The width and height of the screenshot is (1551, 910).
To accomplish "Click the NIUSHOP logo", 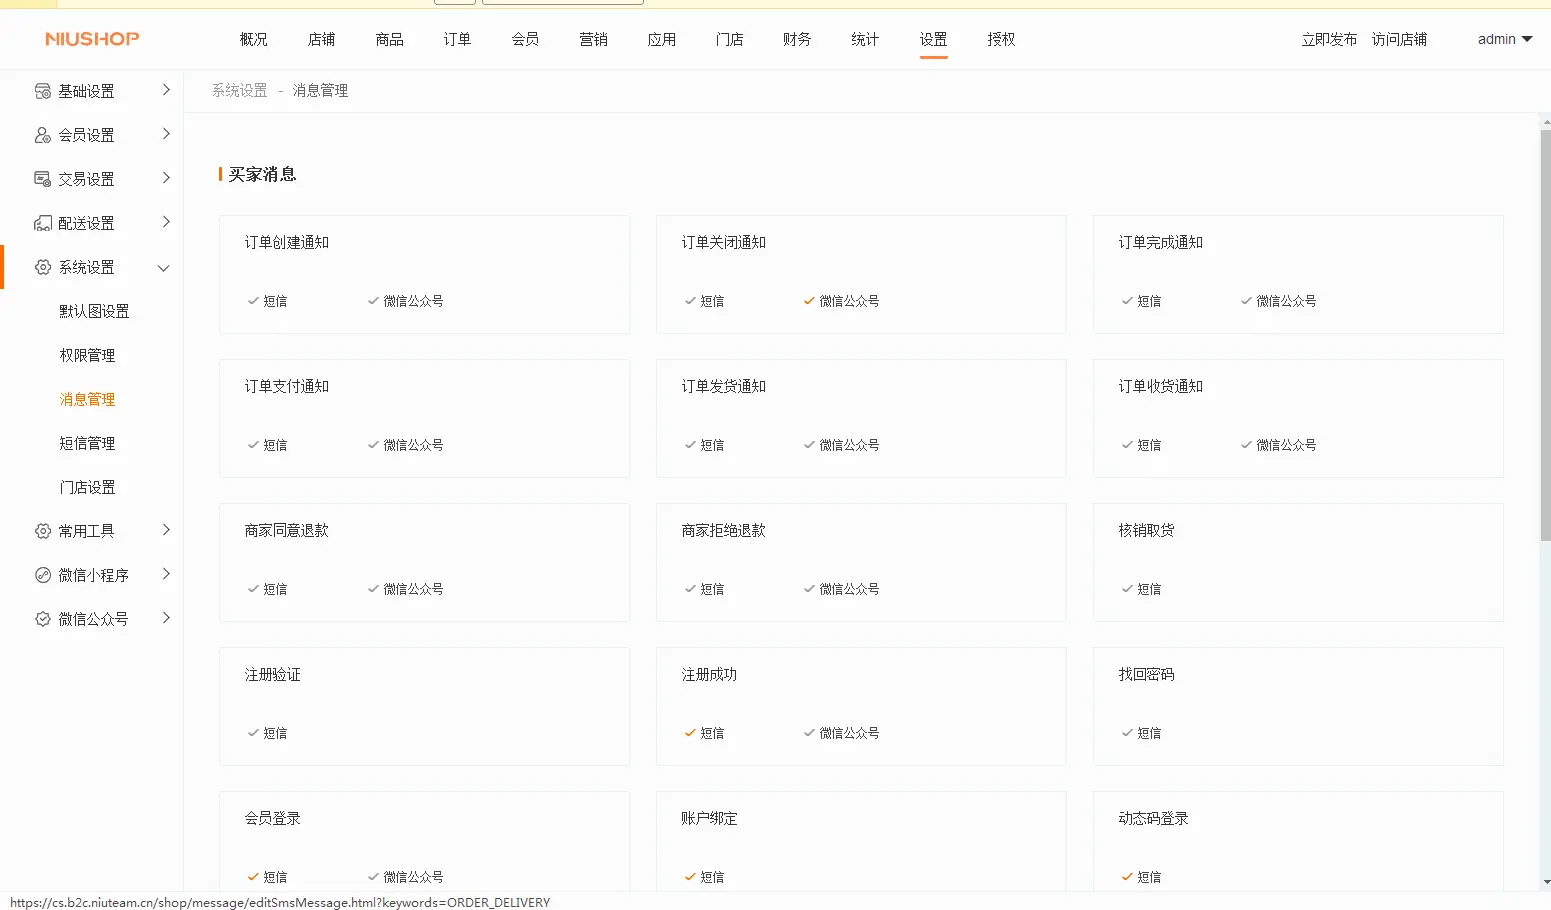I will [92, 39].
